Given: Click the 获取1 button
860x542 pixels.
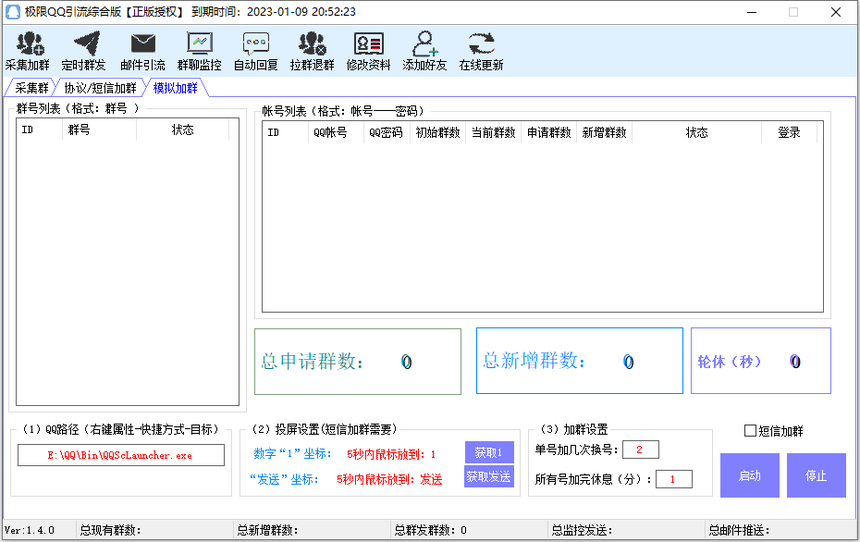Looking at the screenshot, I should pyautogui.click(x=489, y=453).
